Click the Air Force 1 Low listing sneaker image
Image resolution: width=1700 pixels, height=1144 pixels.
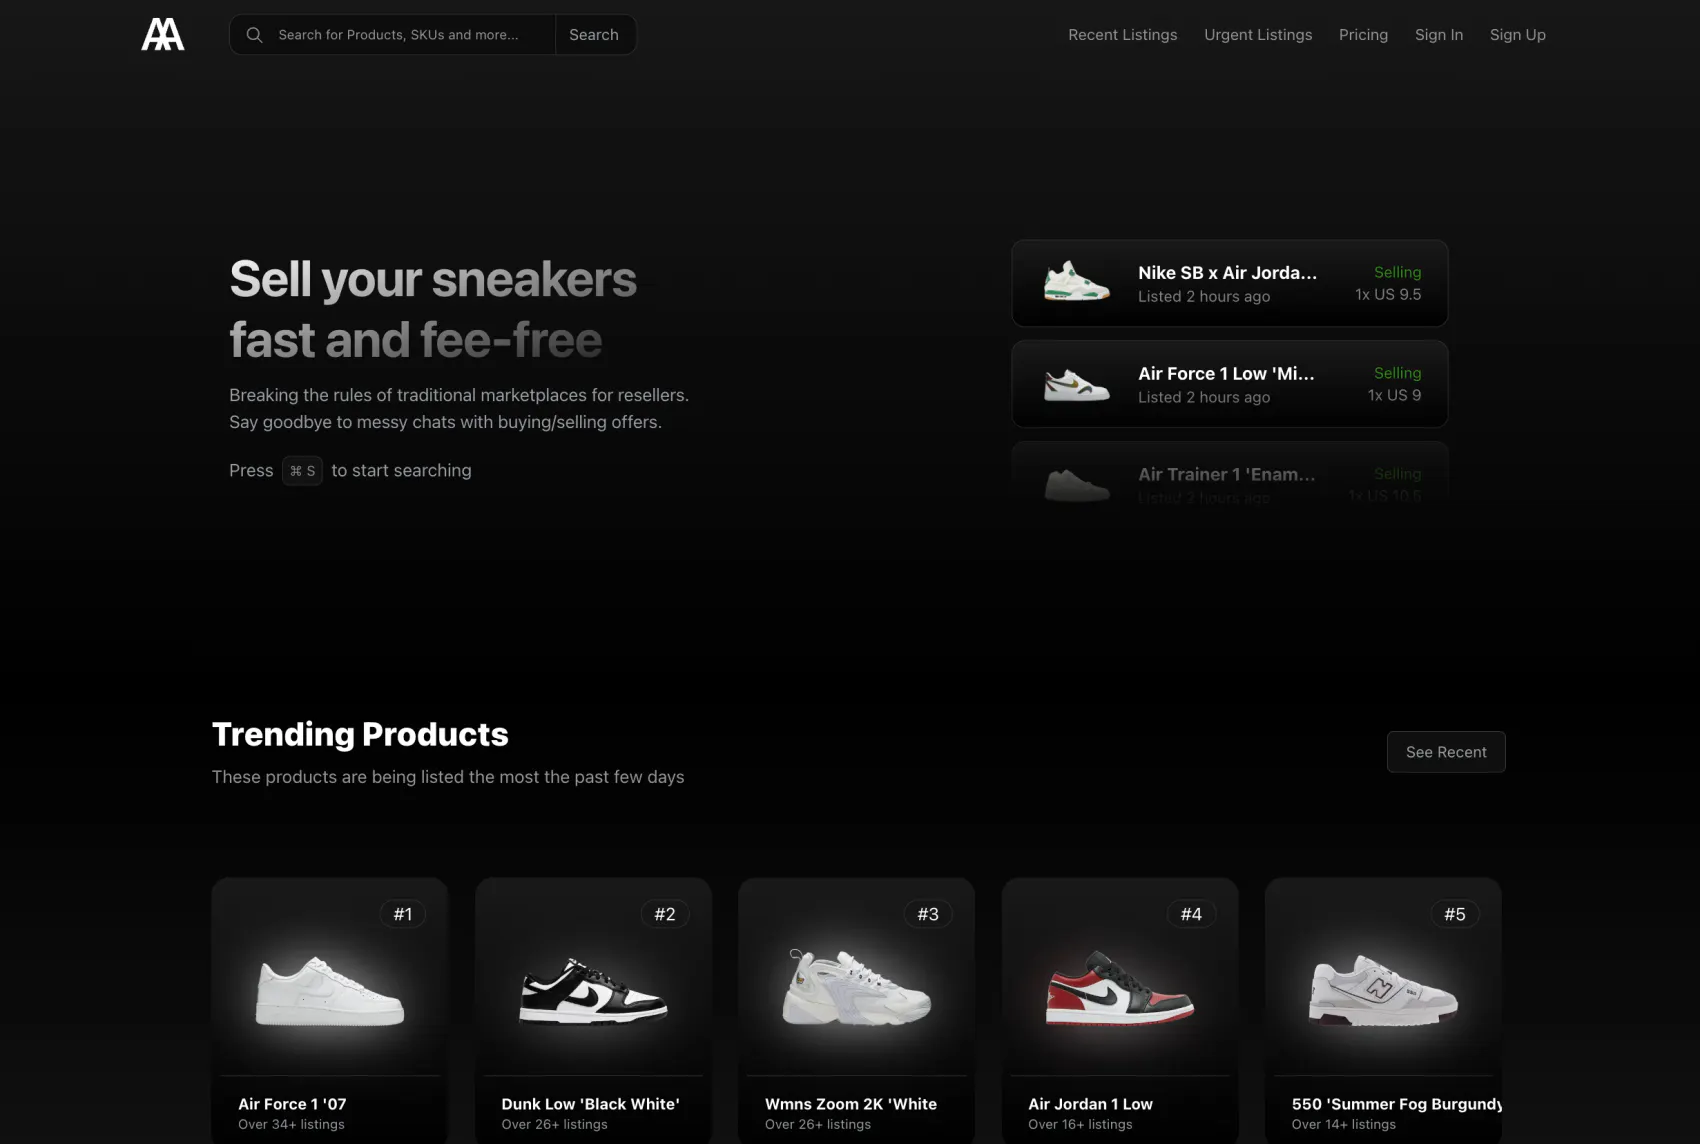point(1077,385)
